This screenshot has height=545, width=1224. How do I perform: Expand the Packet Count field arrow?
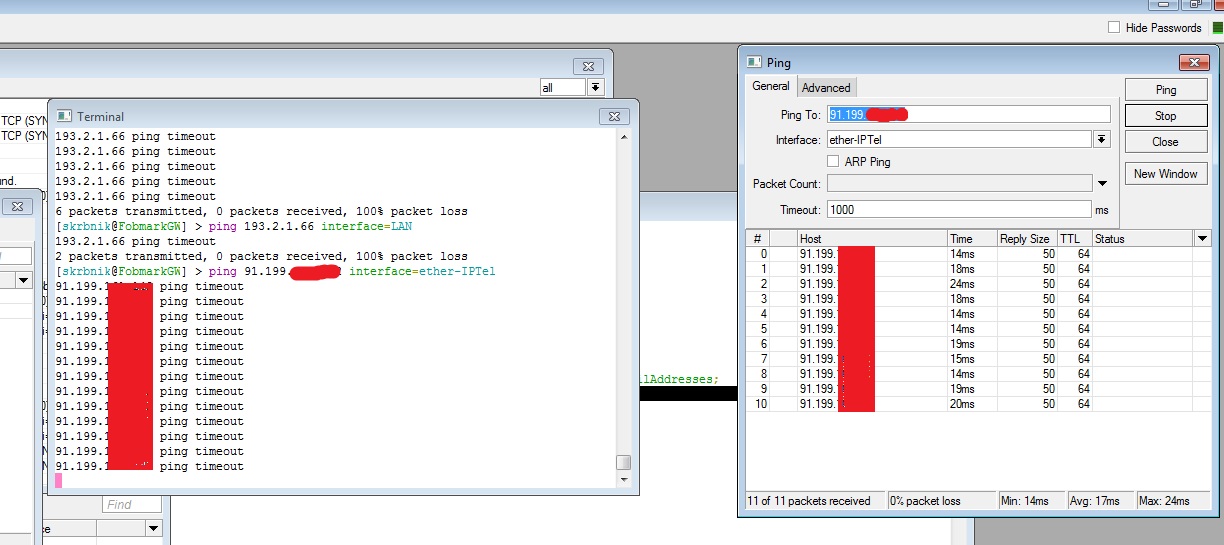[x=1102, y=184]
